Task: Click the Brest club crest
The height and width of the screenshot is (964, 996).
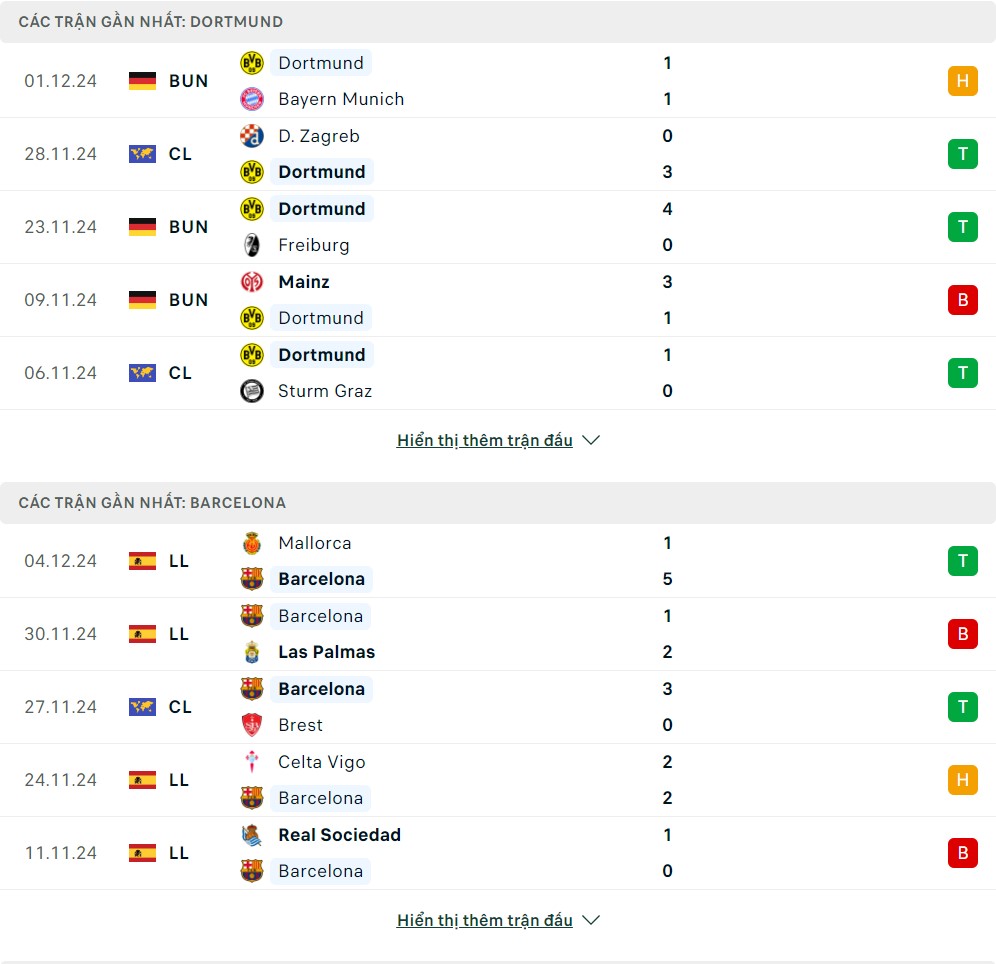Action: coord(252,725)
